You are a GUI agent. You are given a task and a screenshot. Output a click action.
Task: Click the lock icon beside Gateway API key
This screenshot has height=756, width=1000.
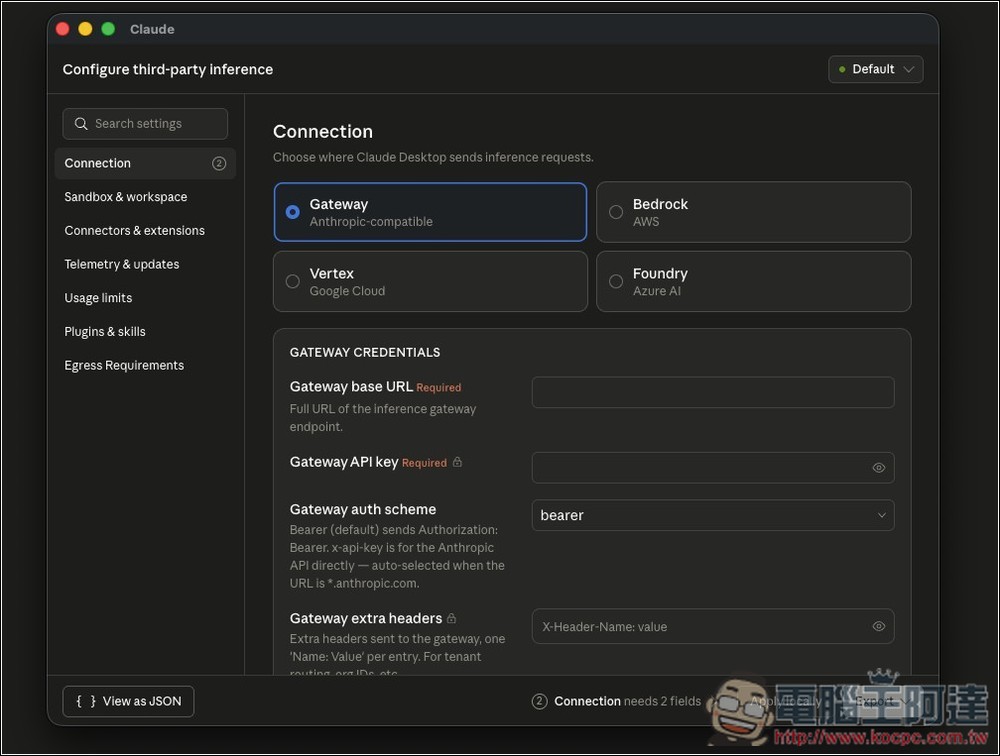[457, 462]
